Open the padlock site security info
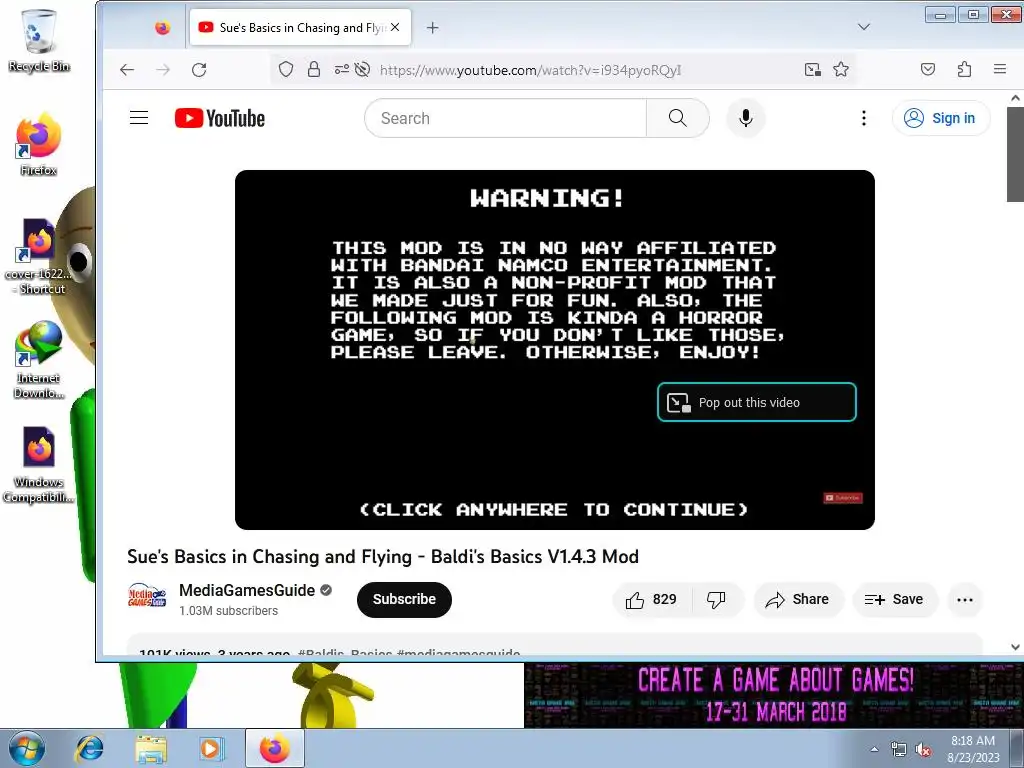Screen dimensions: 1024x768 tap(313, 70)
